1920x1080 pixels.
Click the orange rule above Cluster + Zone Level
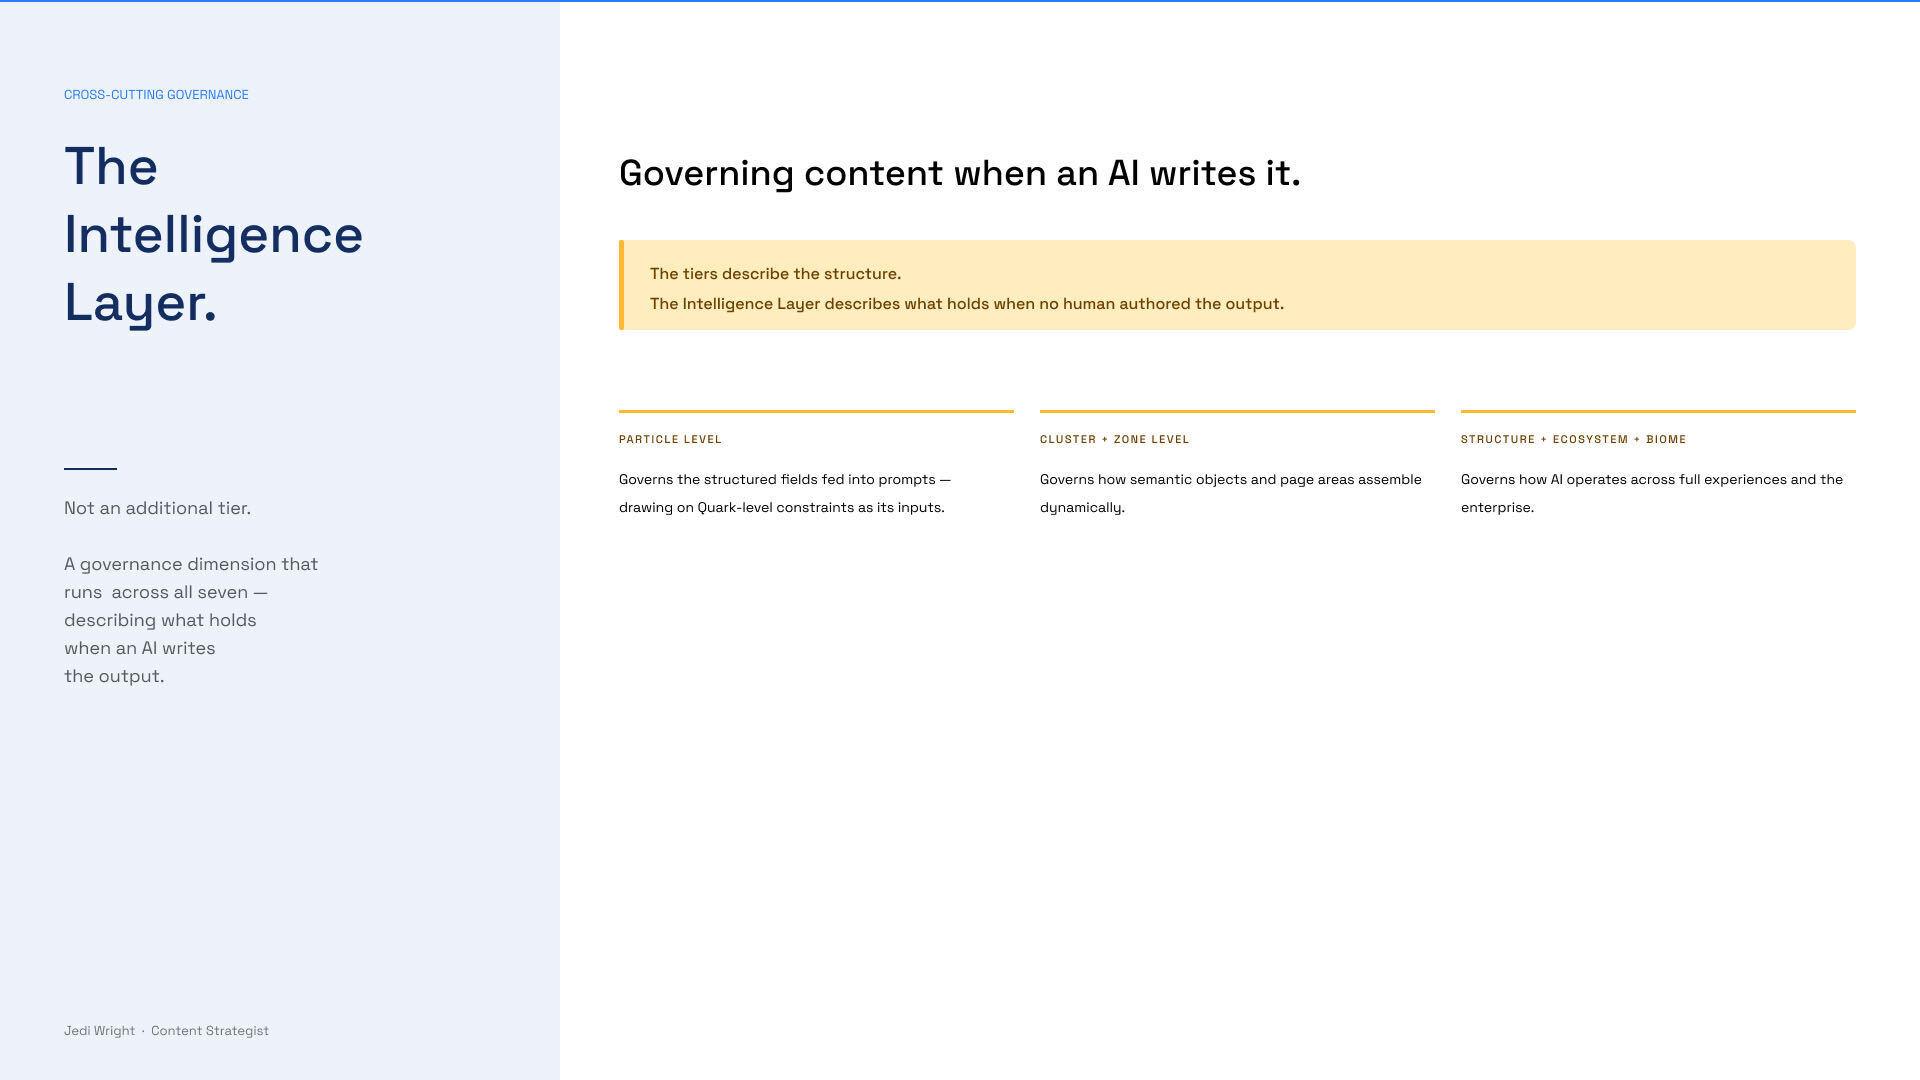click(x=1237, y=411)
